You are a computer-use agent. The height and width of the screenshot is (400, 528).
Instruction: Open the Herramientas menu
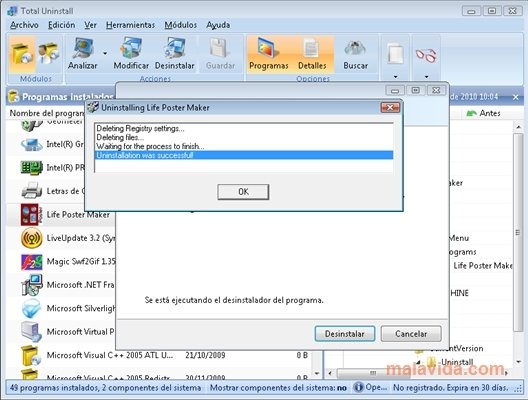coord(130,25)
